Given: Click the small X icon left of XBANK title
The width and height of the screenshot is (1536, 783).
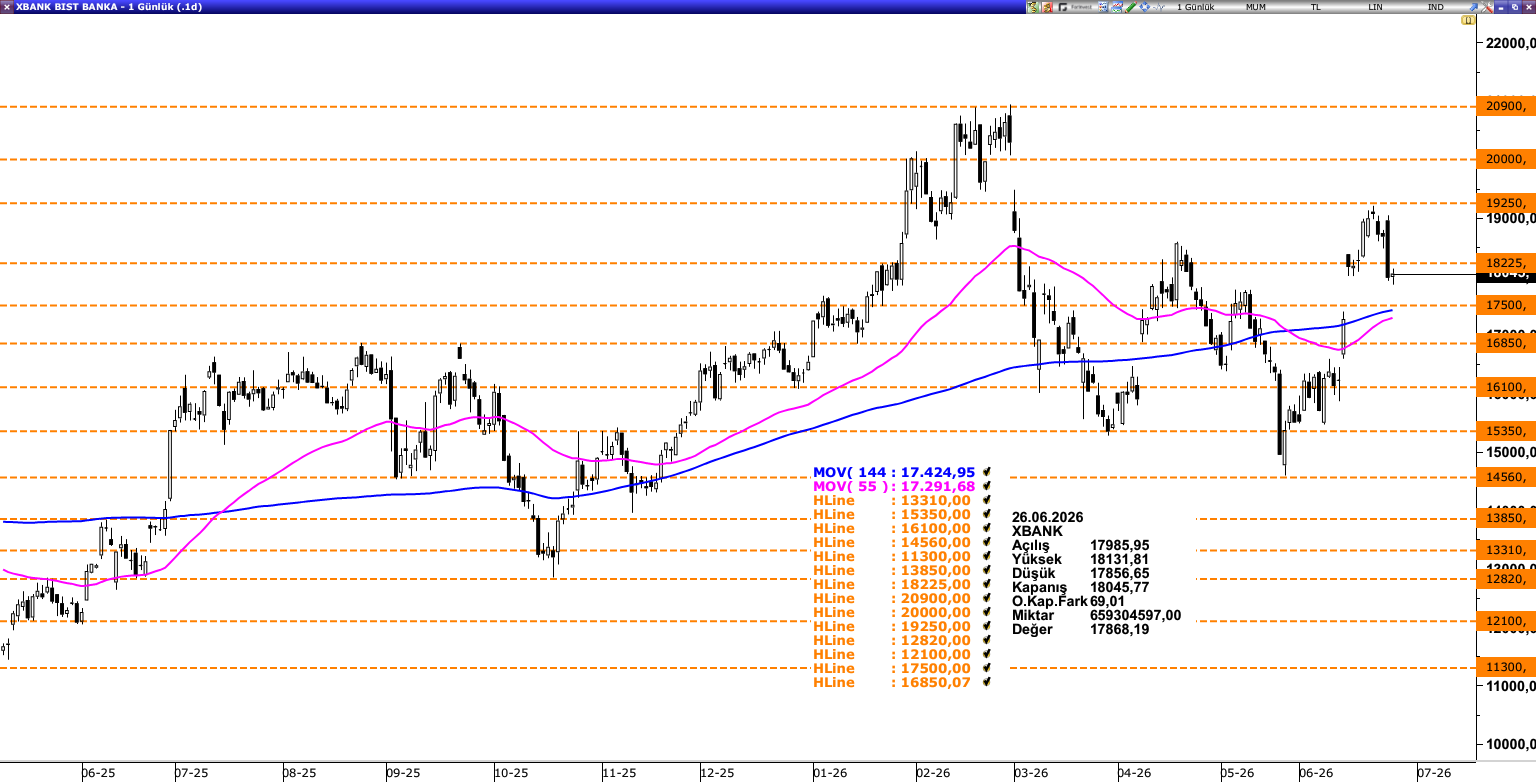Looking at the screenshot, I should tap(7, 7).
